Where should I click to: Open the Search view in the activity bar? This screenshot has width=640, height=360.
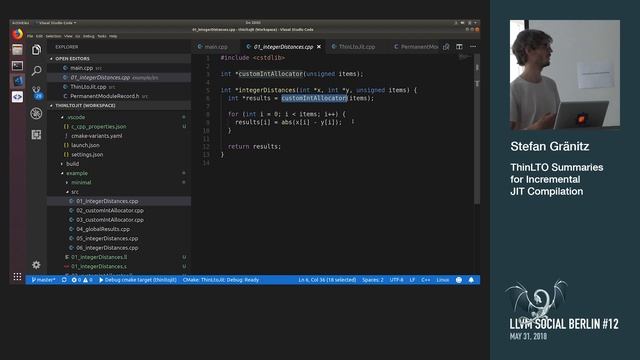36,71
